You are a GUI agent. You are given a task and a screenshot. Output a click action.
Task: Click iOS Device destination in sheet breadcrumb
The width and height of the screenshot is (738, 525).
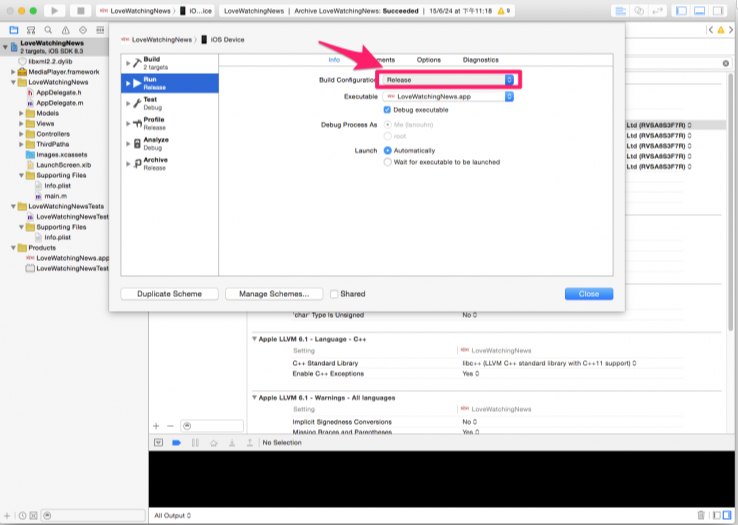(x=223, y=40)
